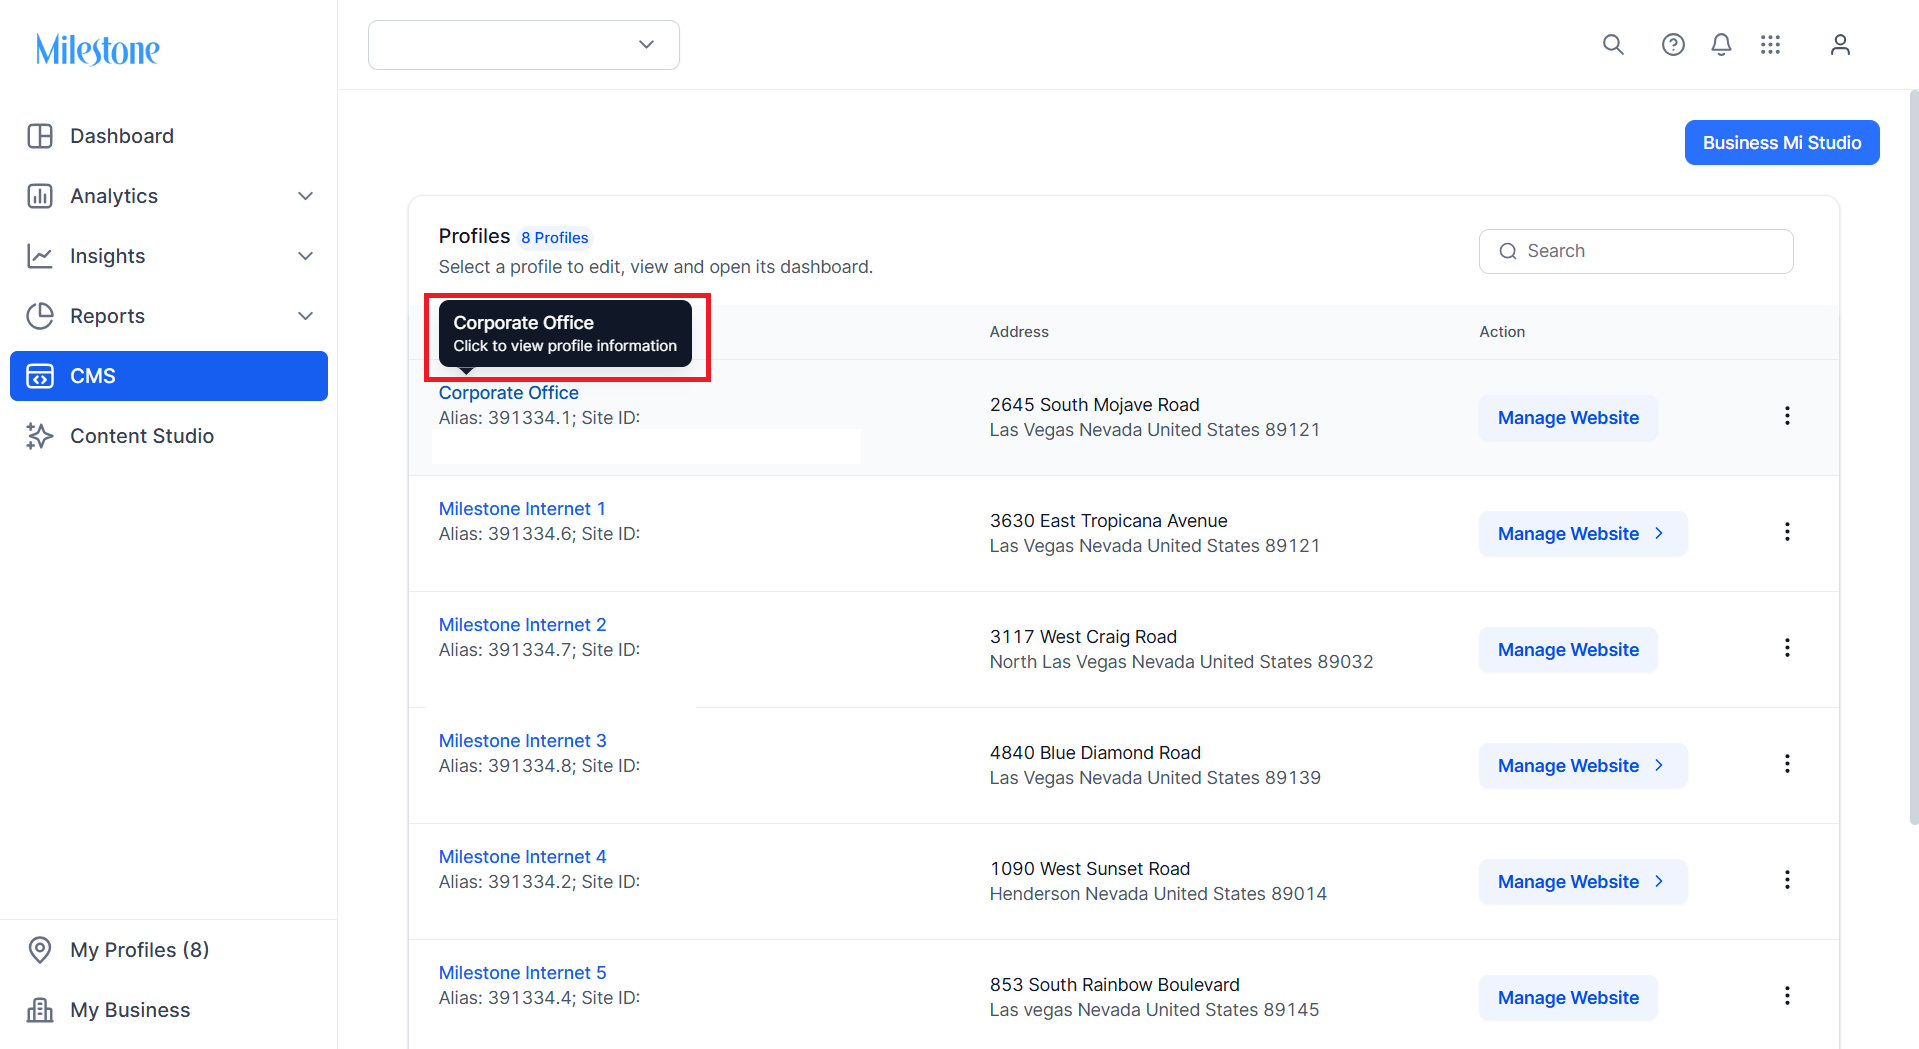Expand the Insights menu chevron

pos(306,256)
